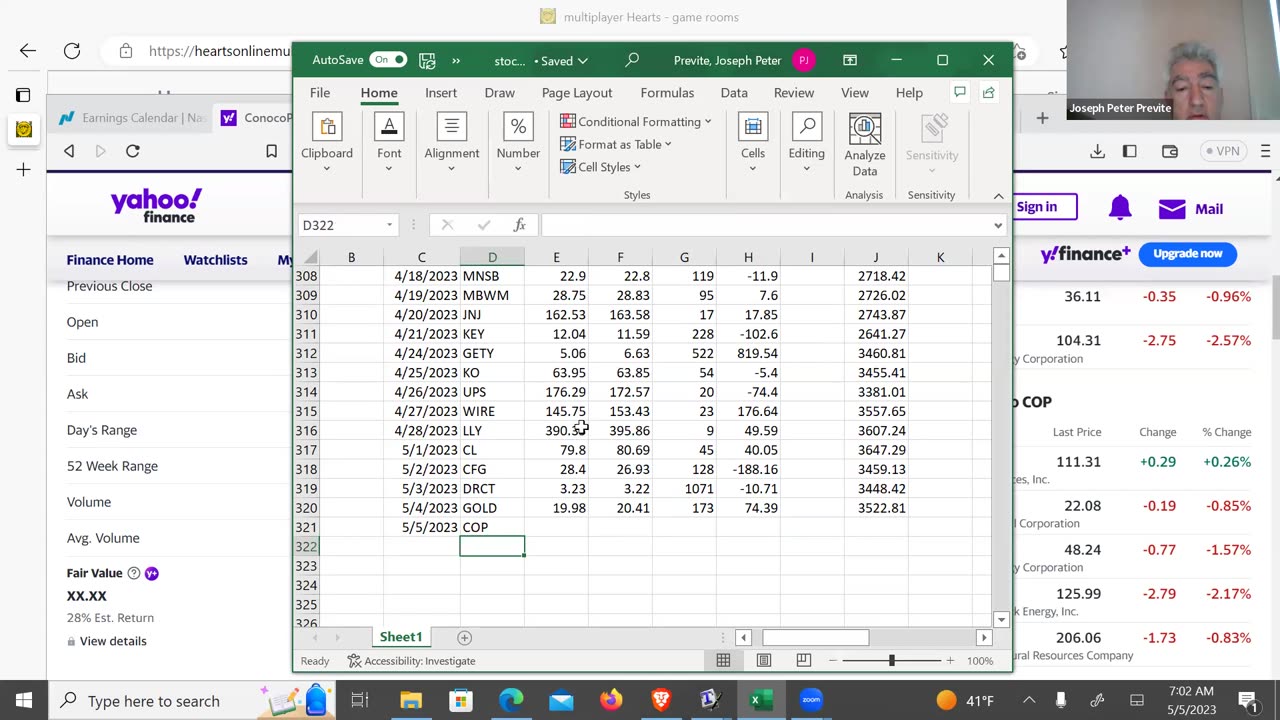
Task: Select the cell containing COP
Action: tap(492, 527)
